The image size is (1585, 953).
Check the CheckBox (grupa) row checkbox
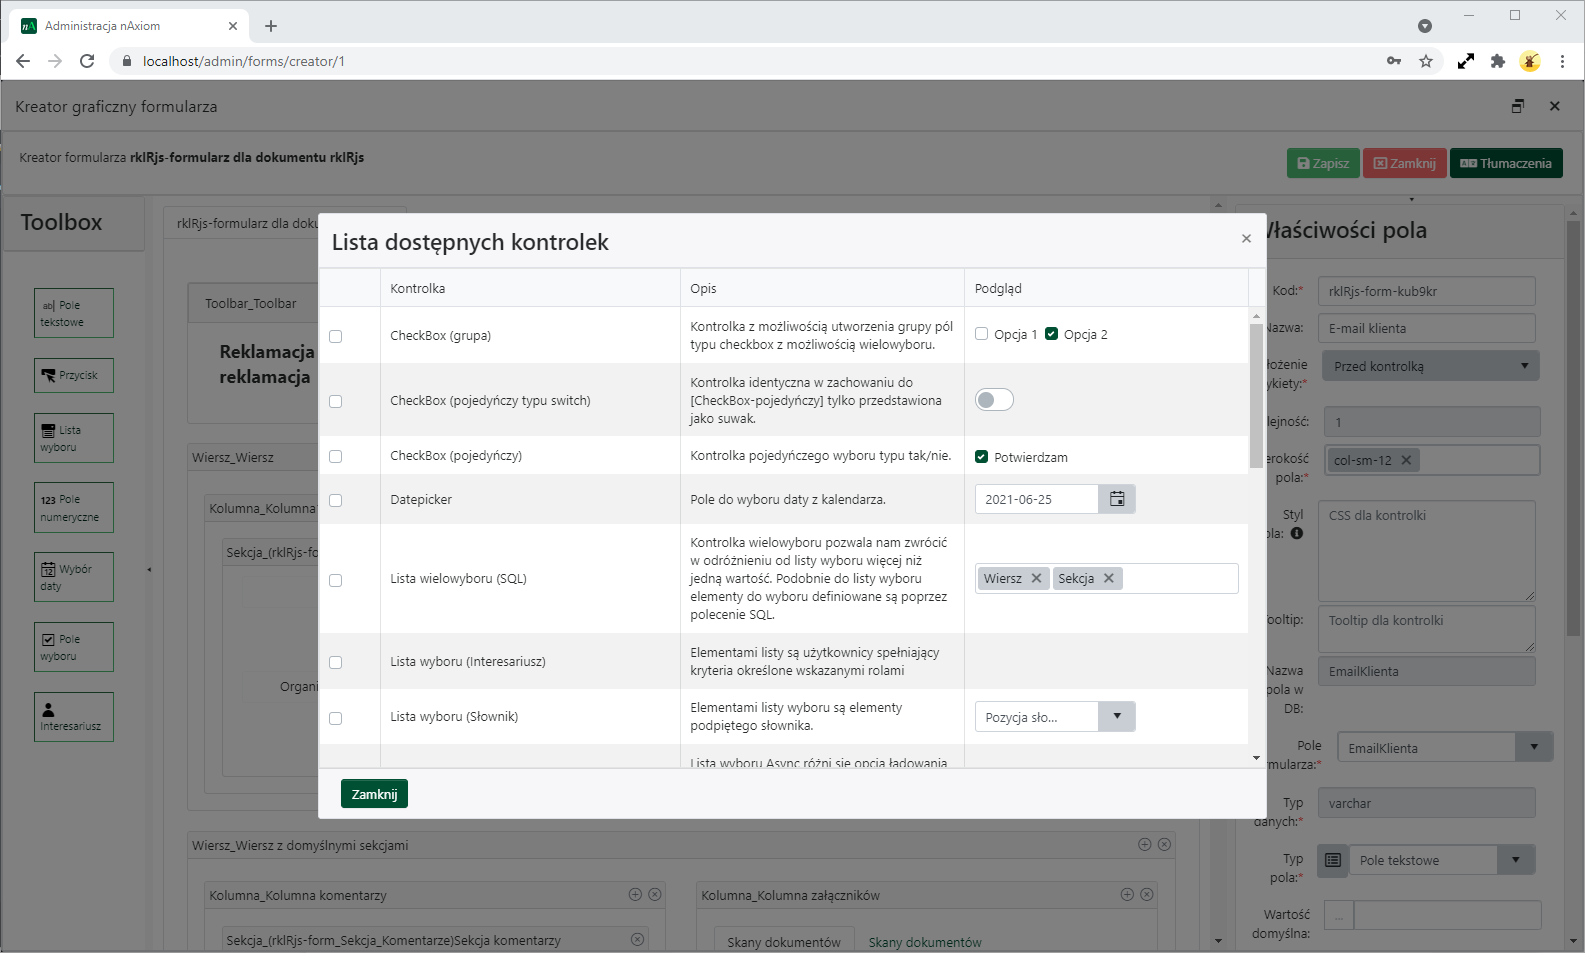pyautogui.click(x=336, y=336)
